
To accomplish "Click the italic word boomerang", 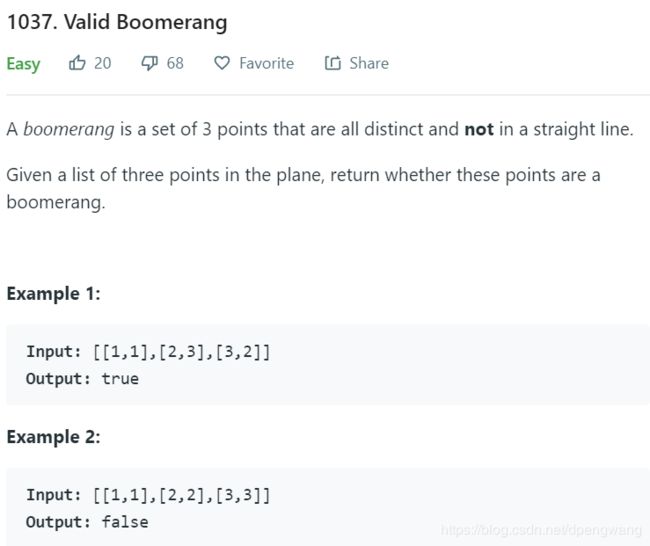I will [69, 130].
